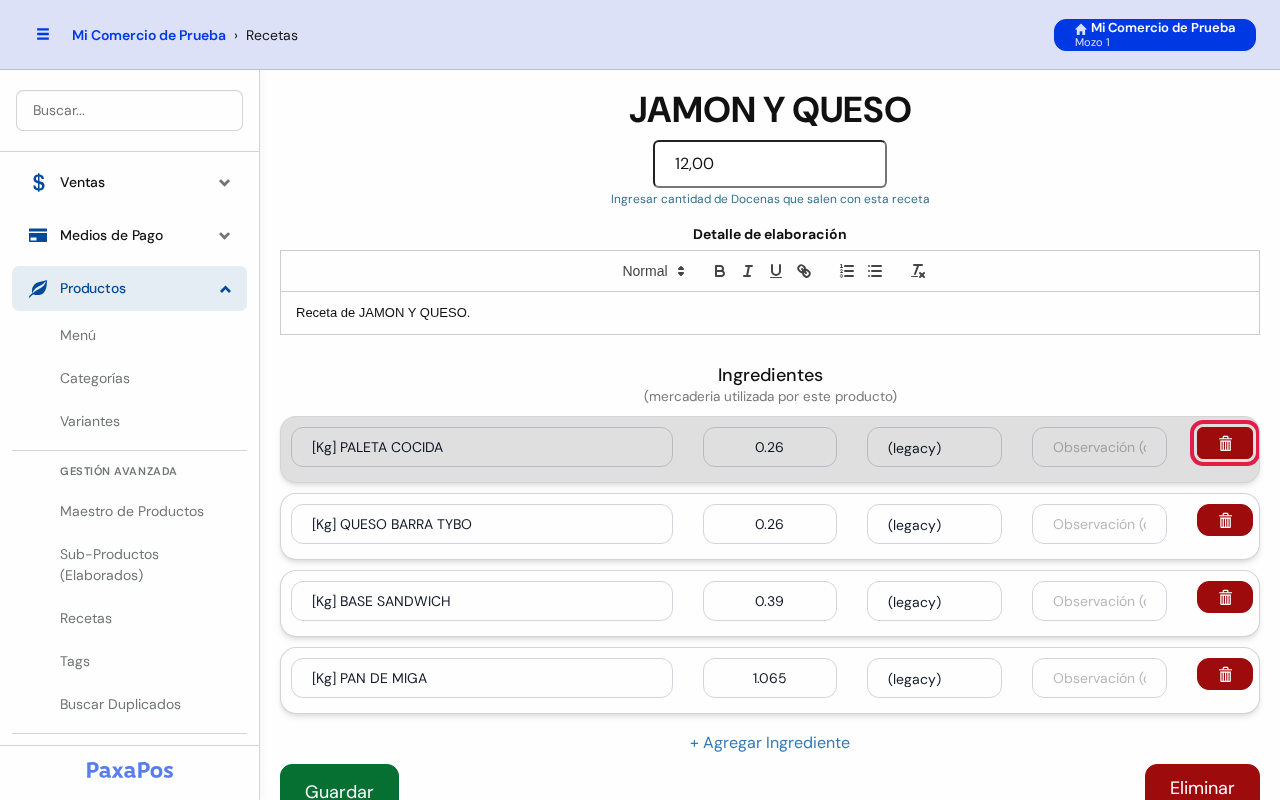Click the BASE SANDWICH observation field

click(1099, 601)
